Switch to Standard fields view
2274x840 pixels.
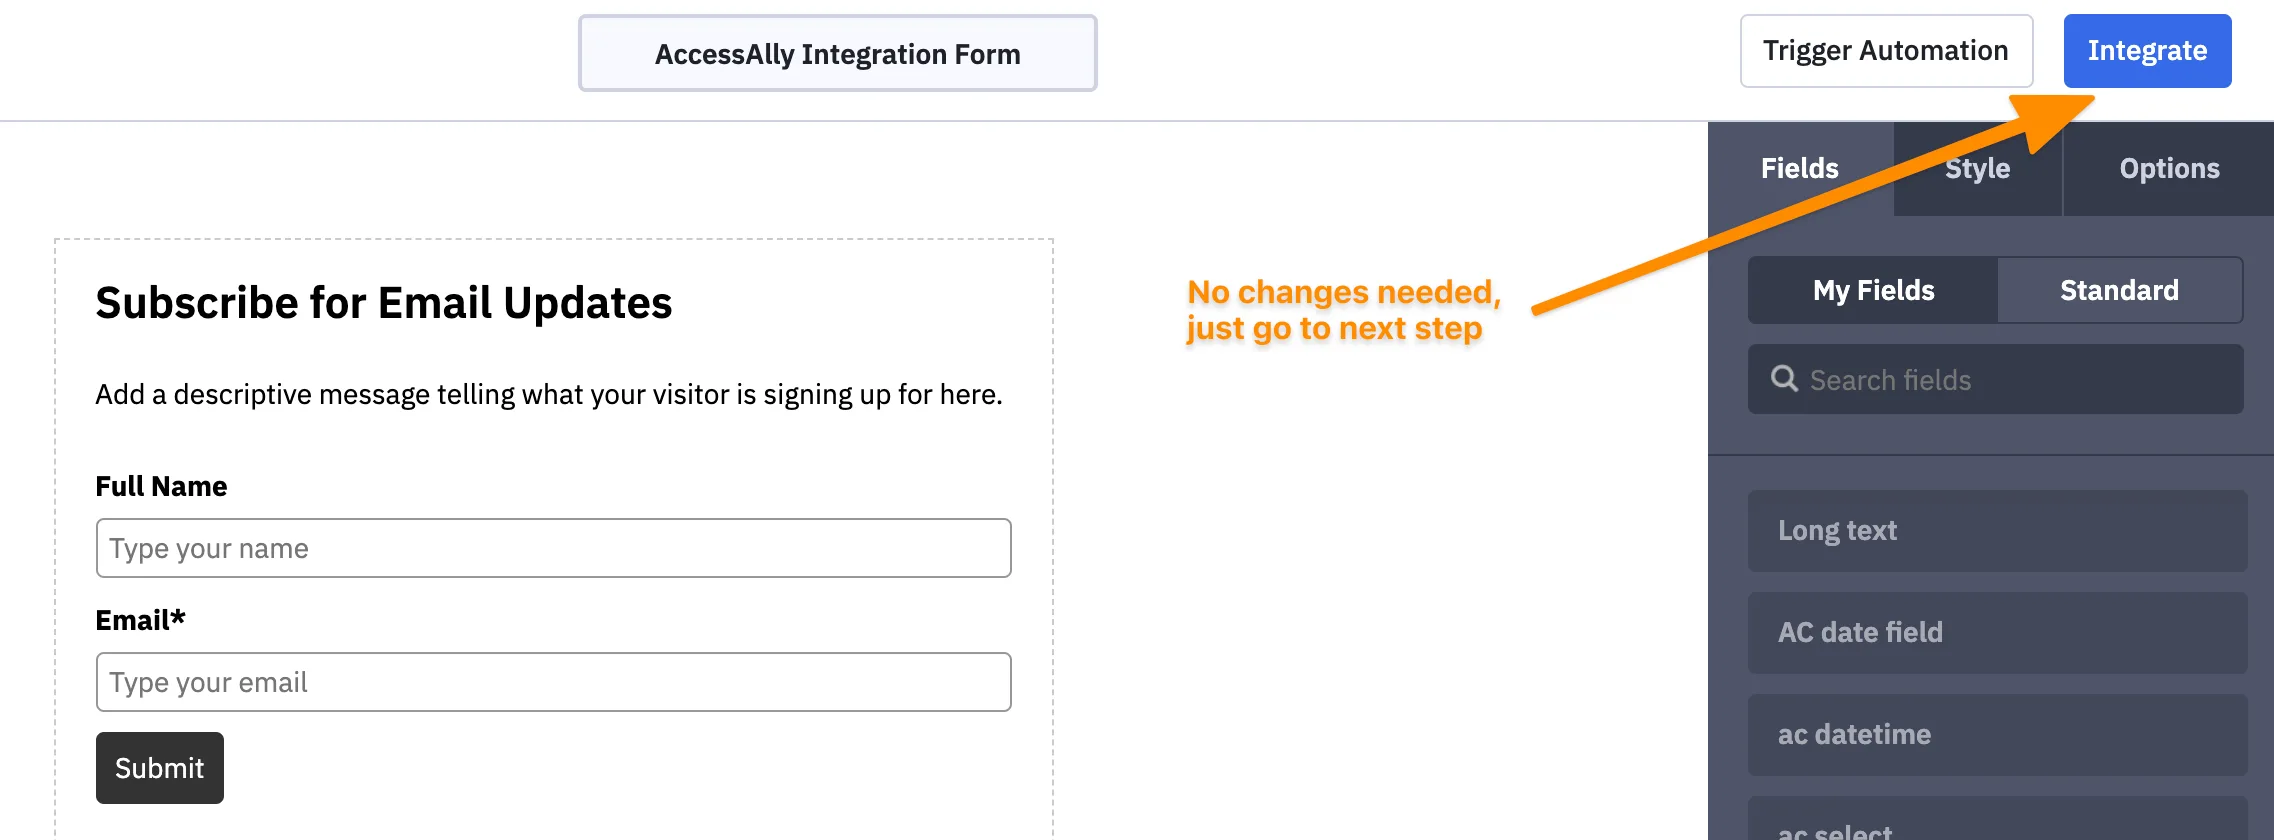coord(2119,290)
